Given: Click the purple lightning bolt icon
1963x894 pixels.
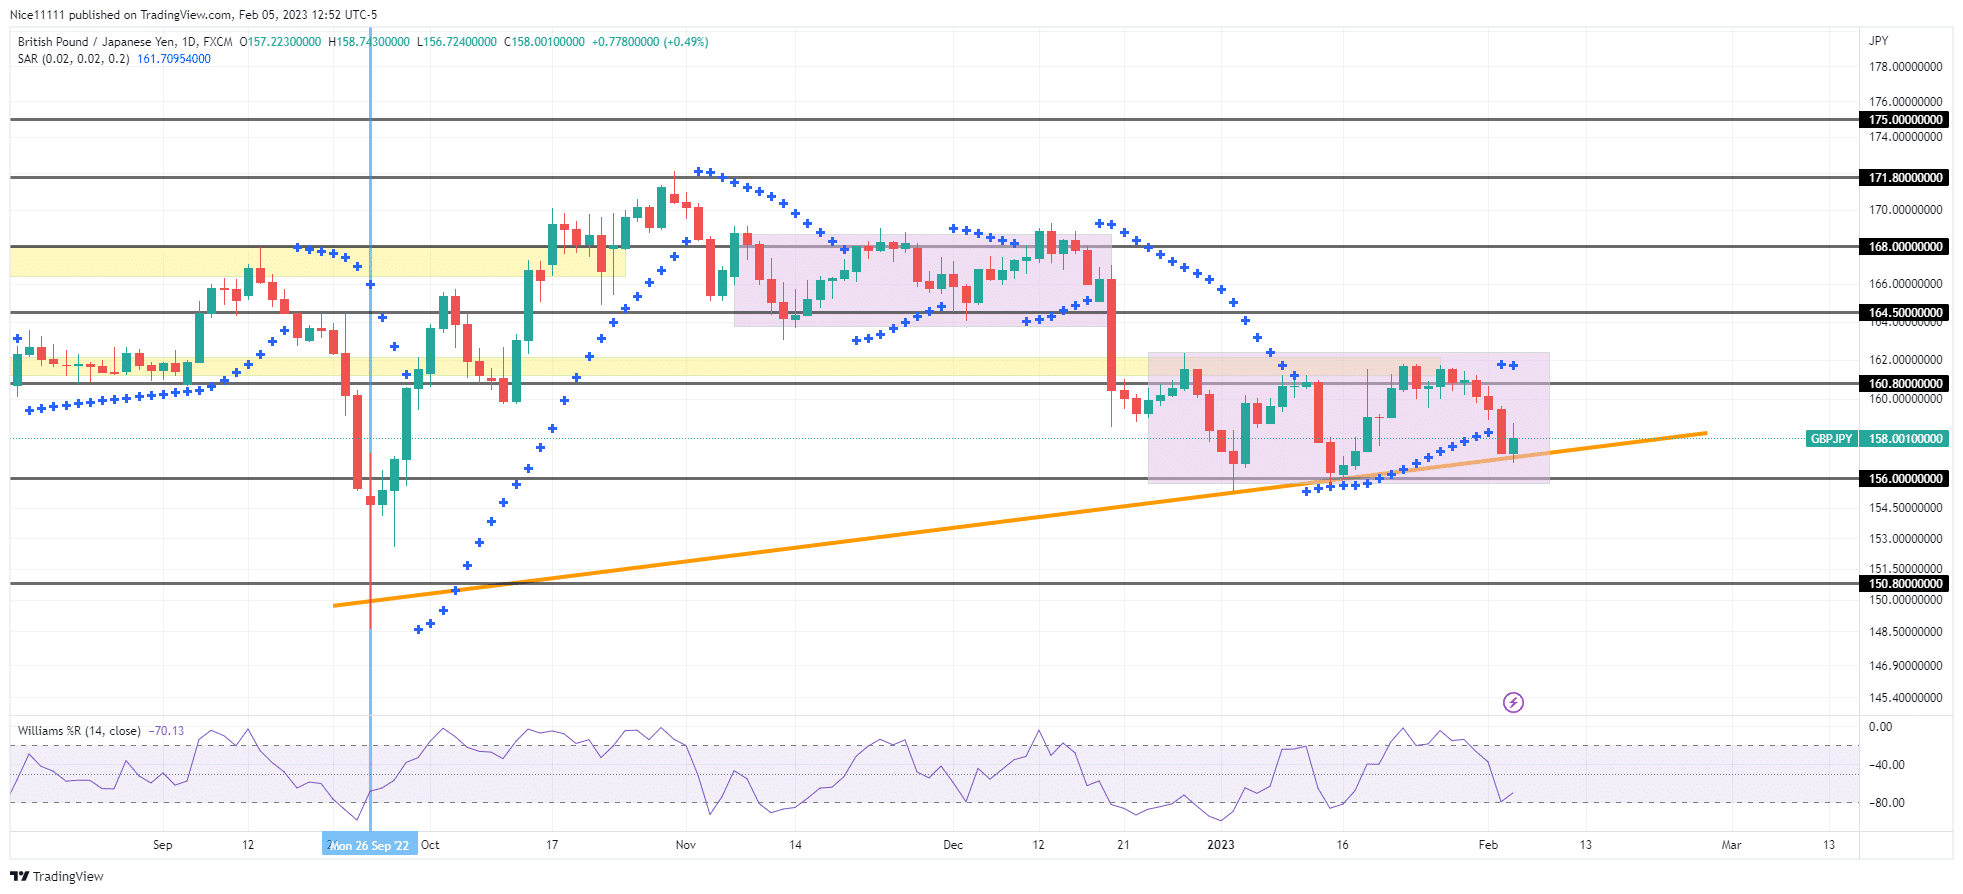Looking at the screenshot, I should point(1513,703).
